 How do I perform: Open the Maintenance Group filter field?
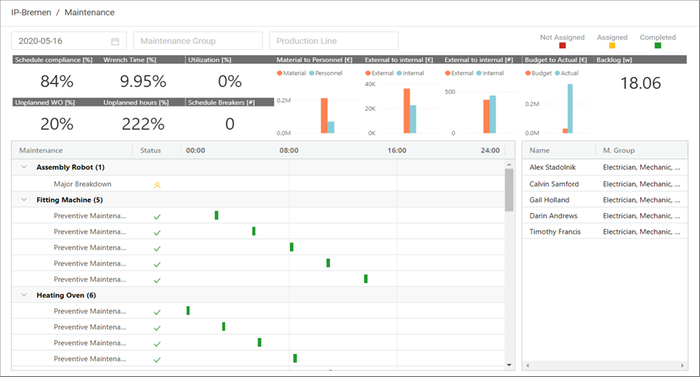click(x=198, y=41)
